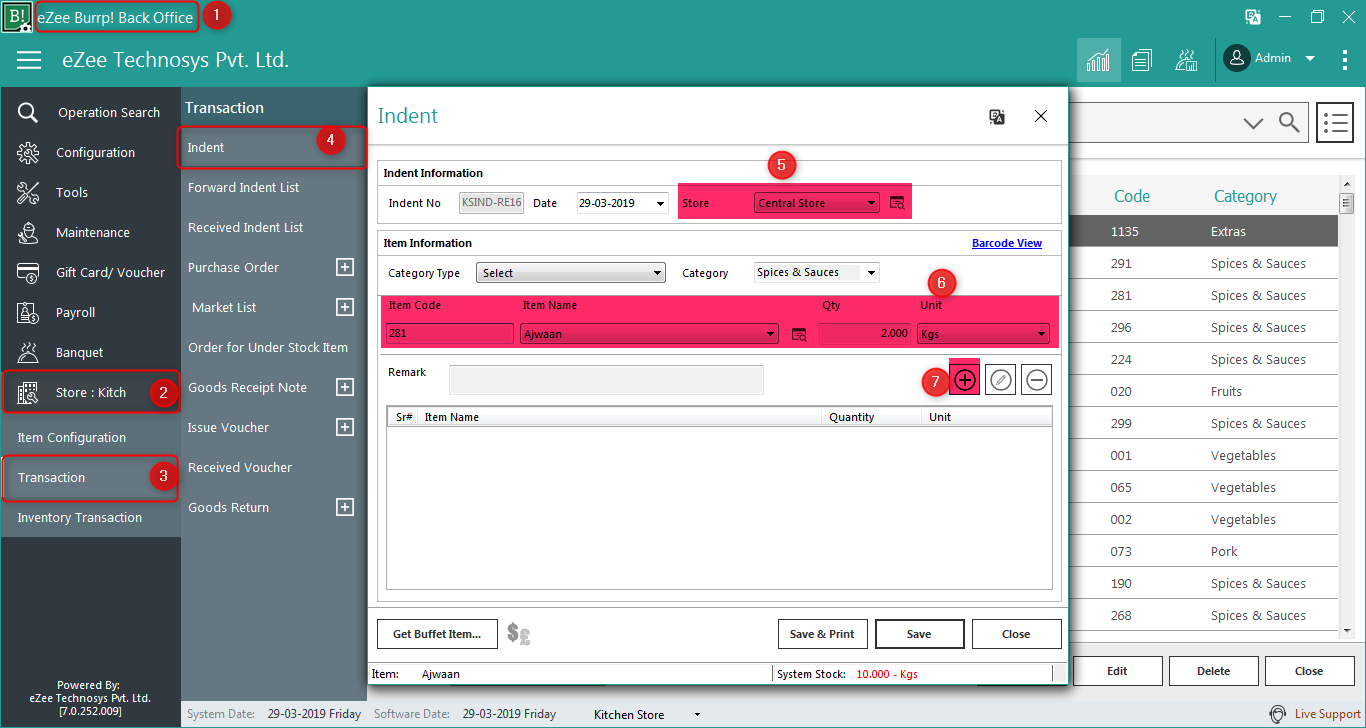This screenshot has width=1366, height=728.
Task: Click the Item Code field 281
Action: (x=450, y=334)
